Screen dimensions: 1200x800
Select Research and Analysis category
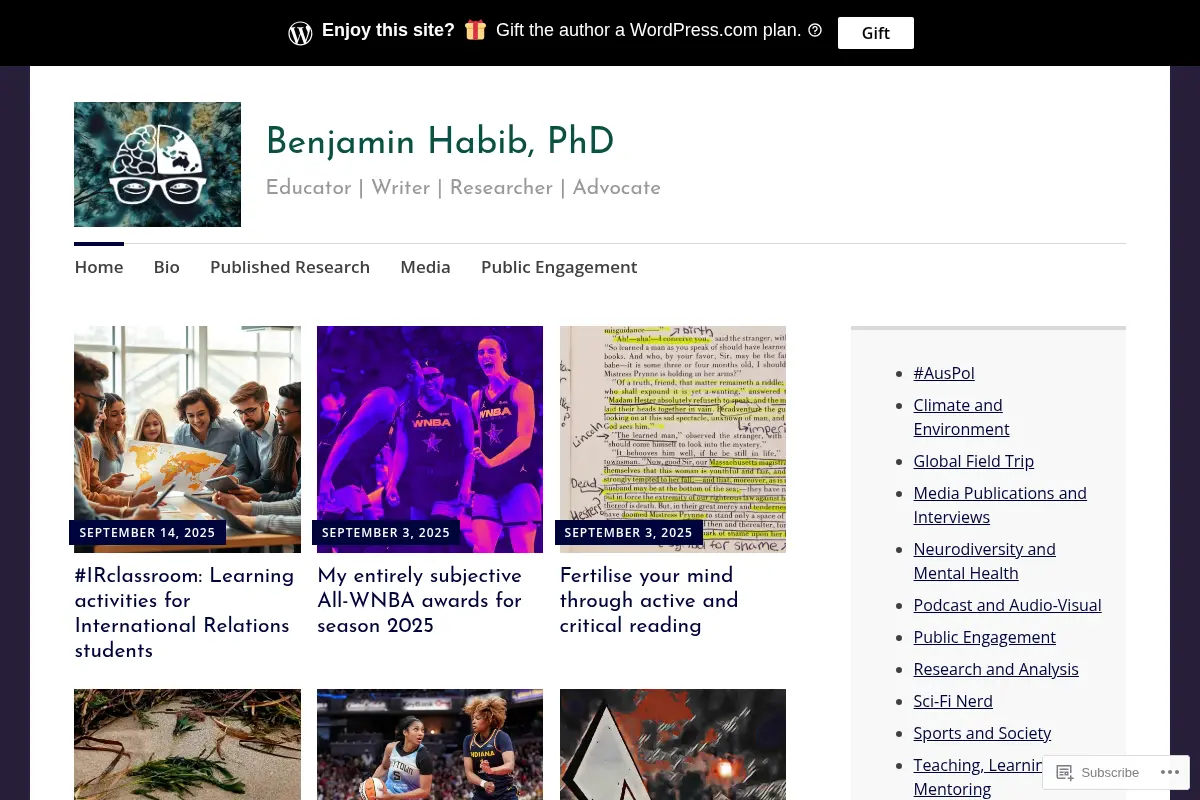996,669
